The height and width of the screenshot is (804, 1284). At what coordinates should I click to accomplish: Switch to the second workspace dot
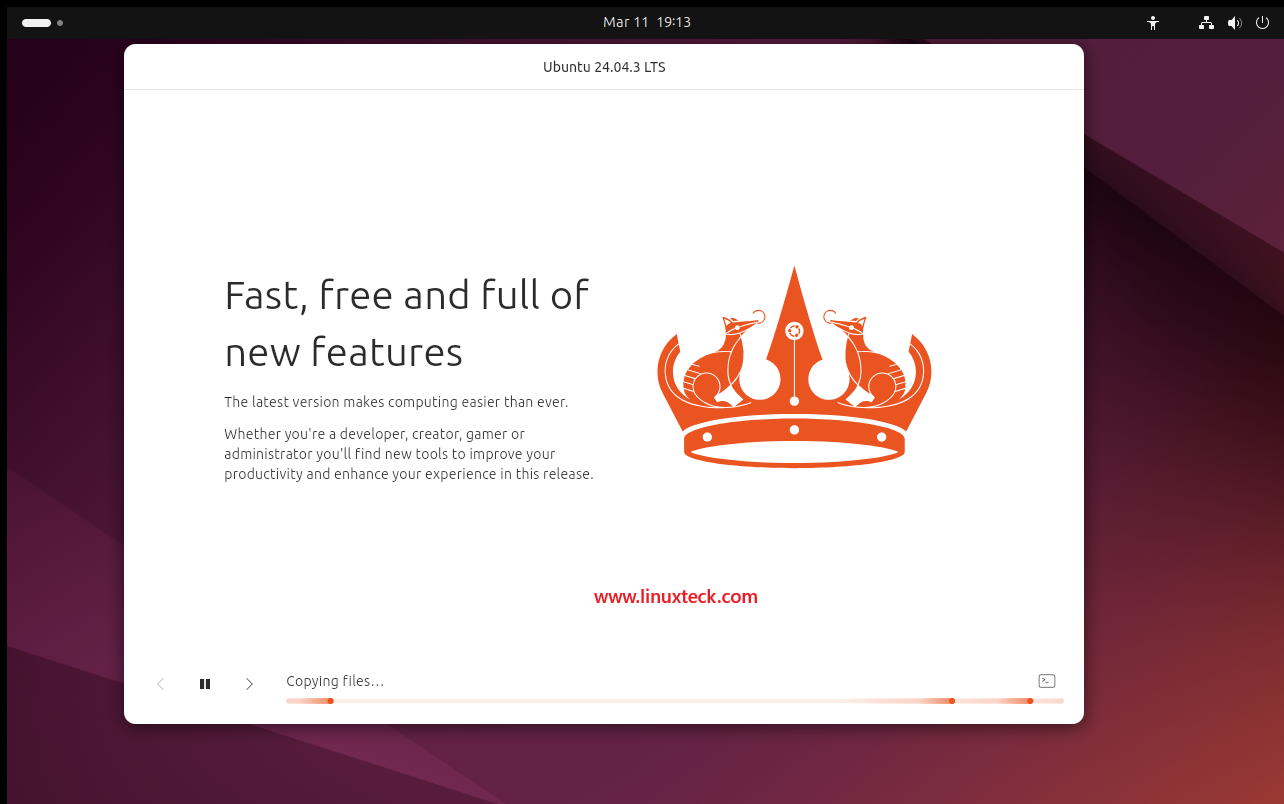pyautogui.click(x=59, y=22)
